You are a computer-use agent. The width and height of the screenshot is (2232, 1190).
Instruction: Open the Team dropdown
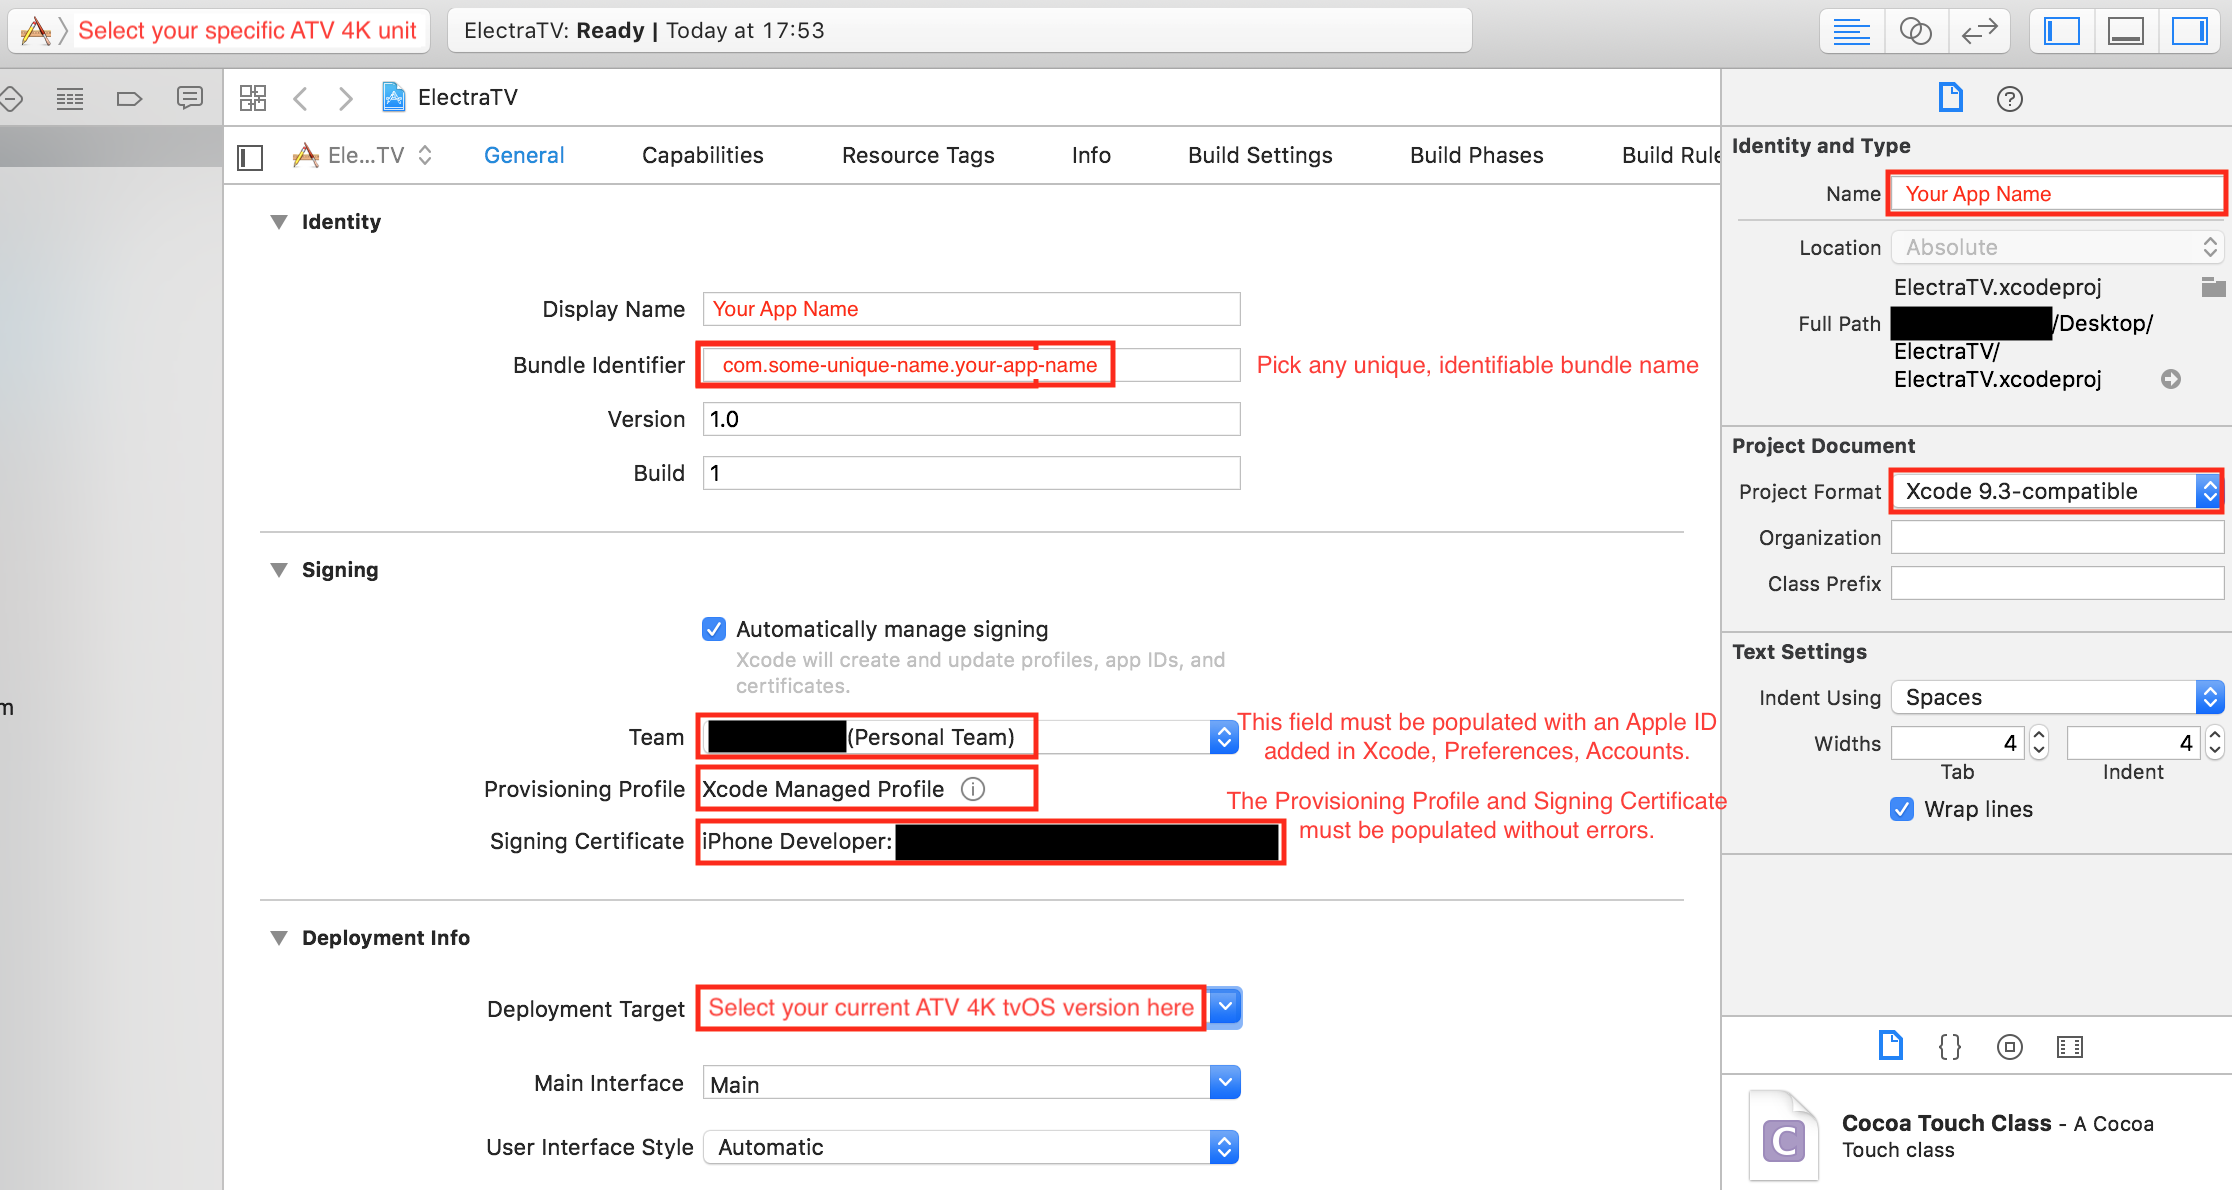1223,737
